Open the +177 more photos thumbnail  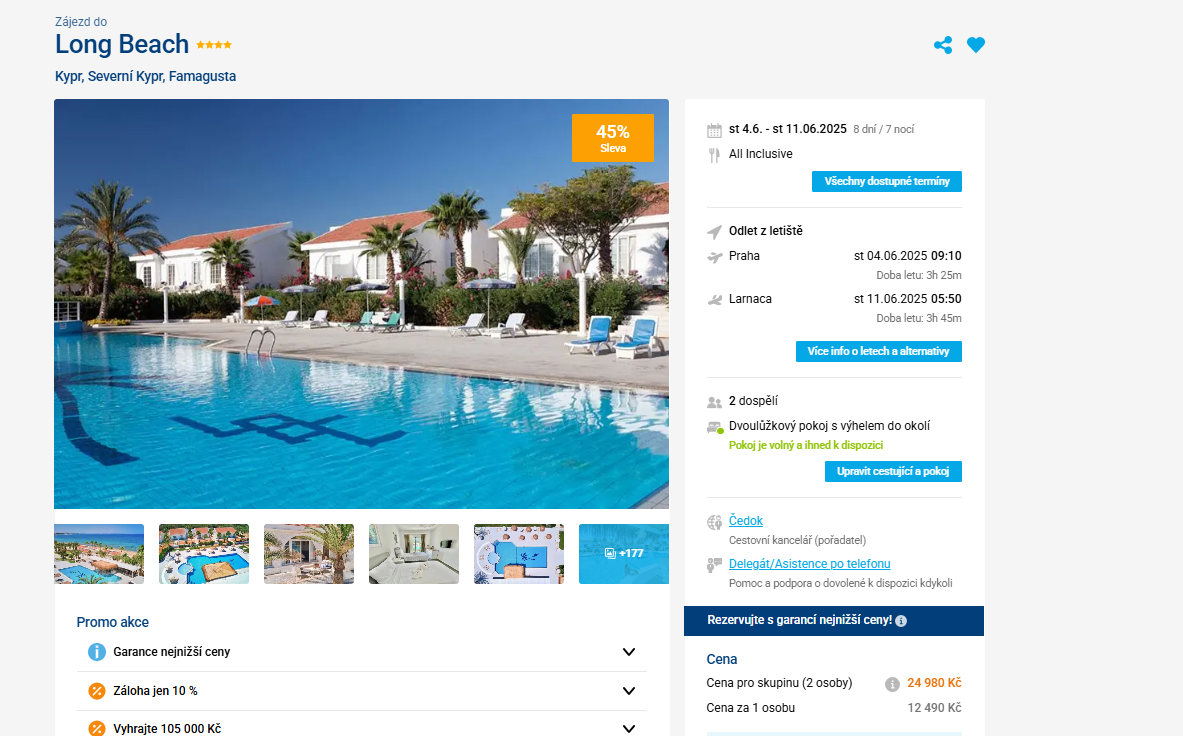tap(624, 554)
